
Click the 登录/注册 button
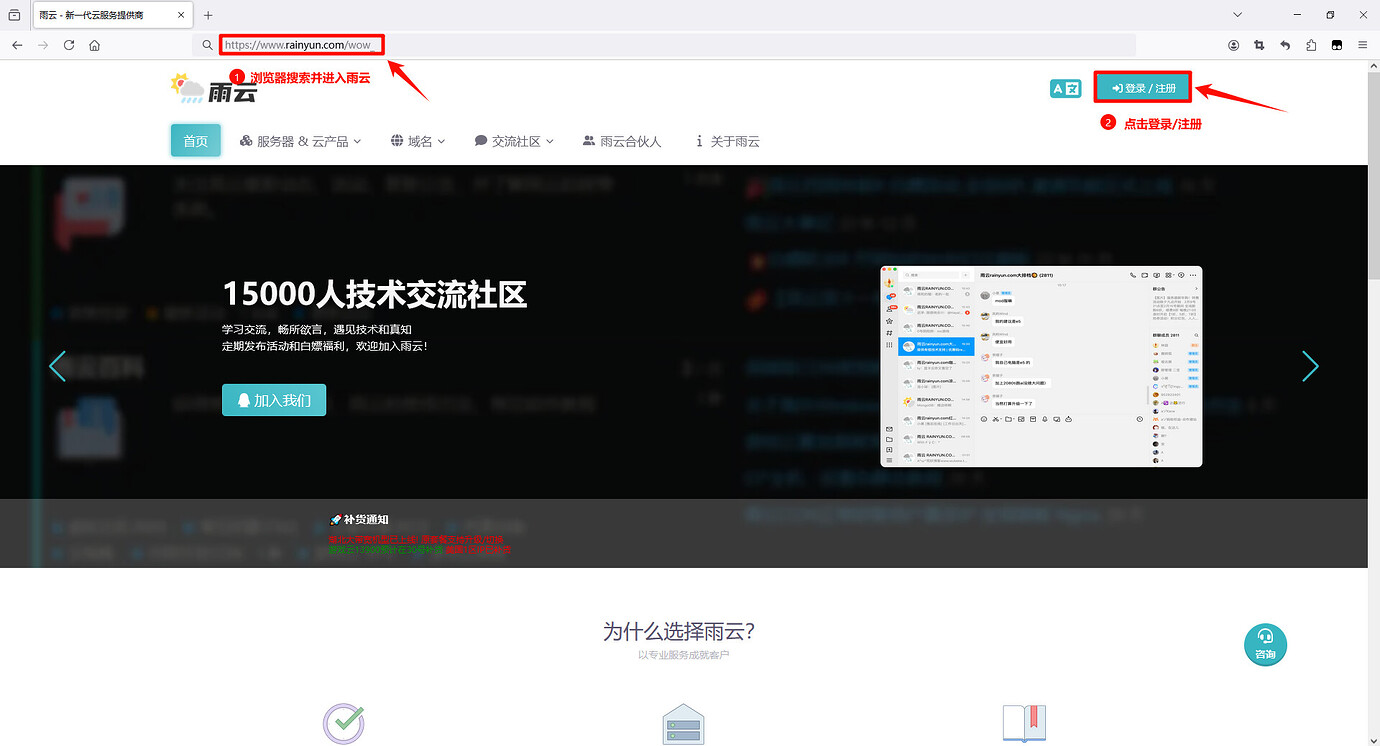click(1142, 88)
